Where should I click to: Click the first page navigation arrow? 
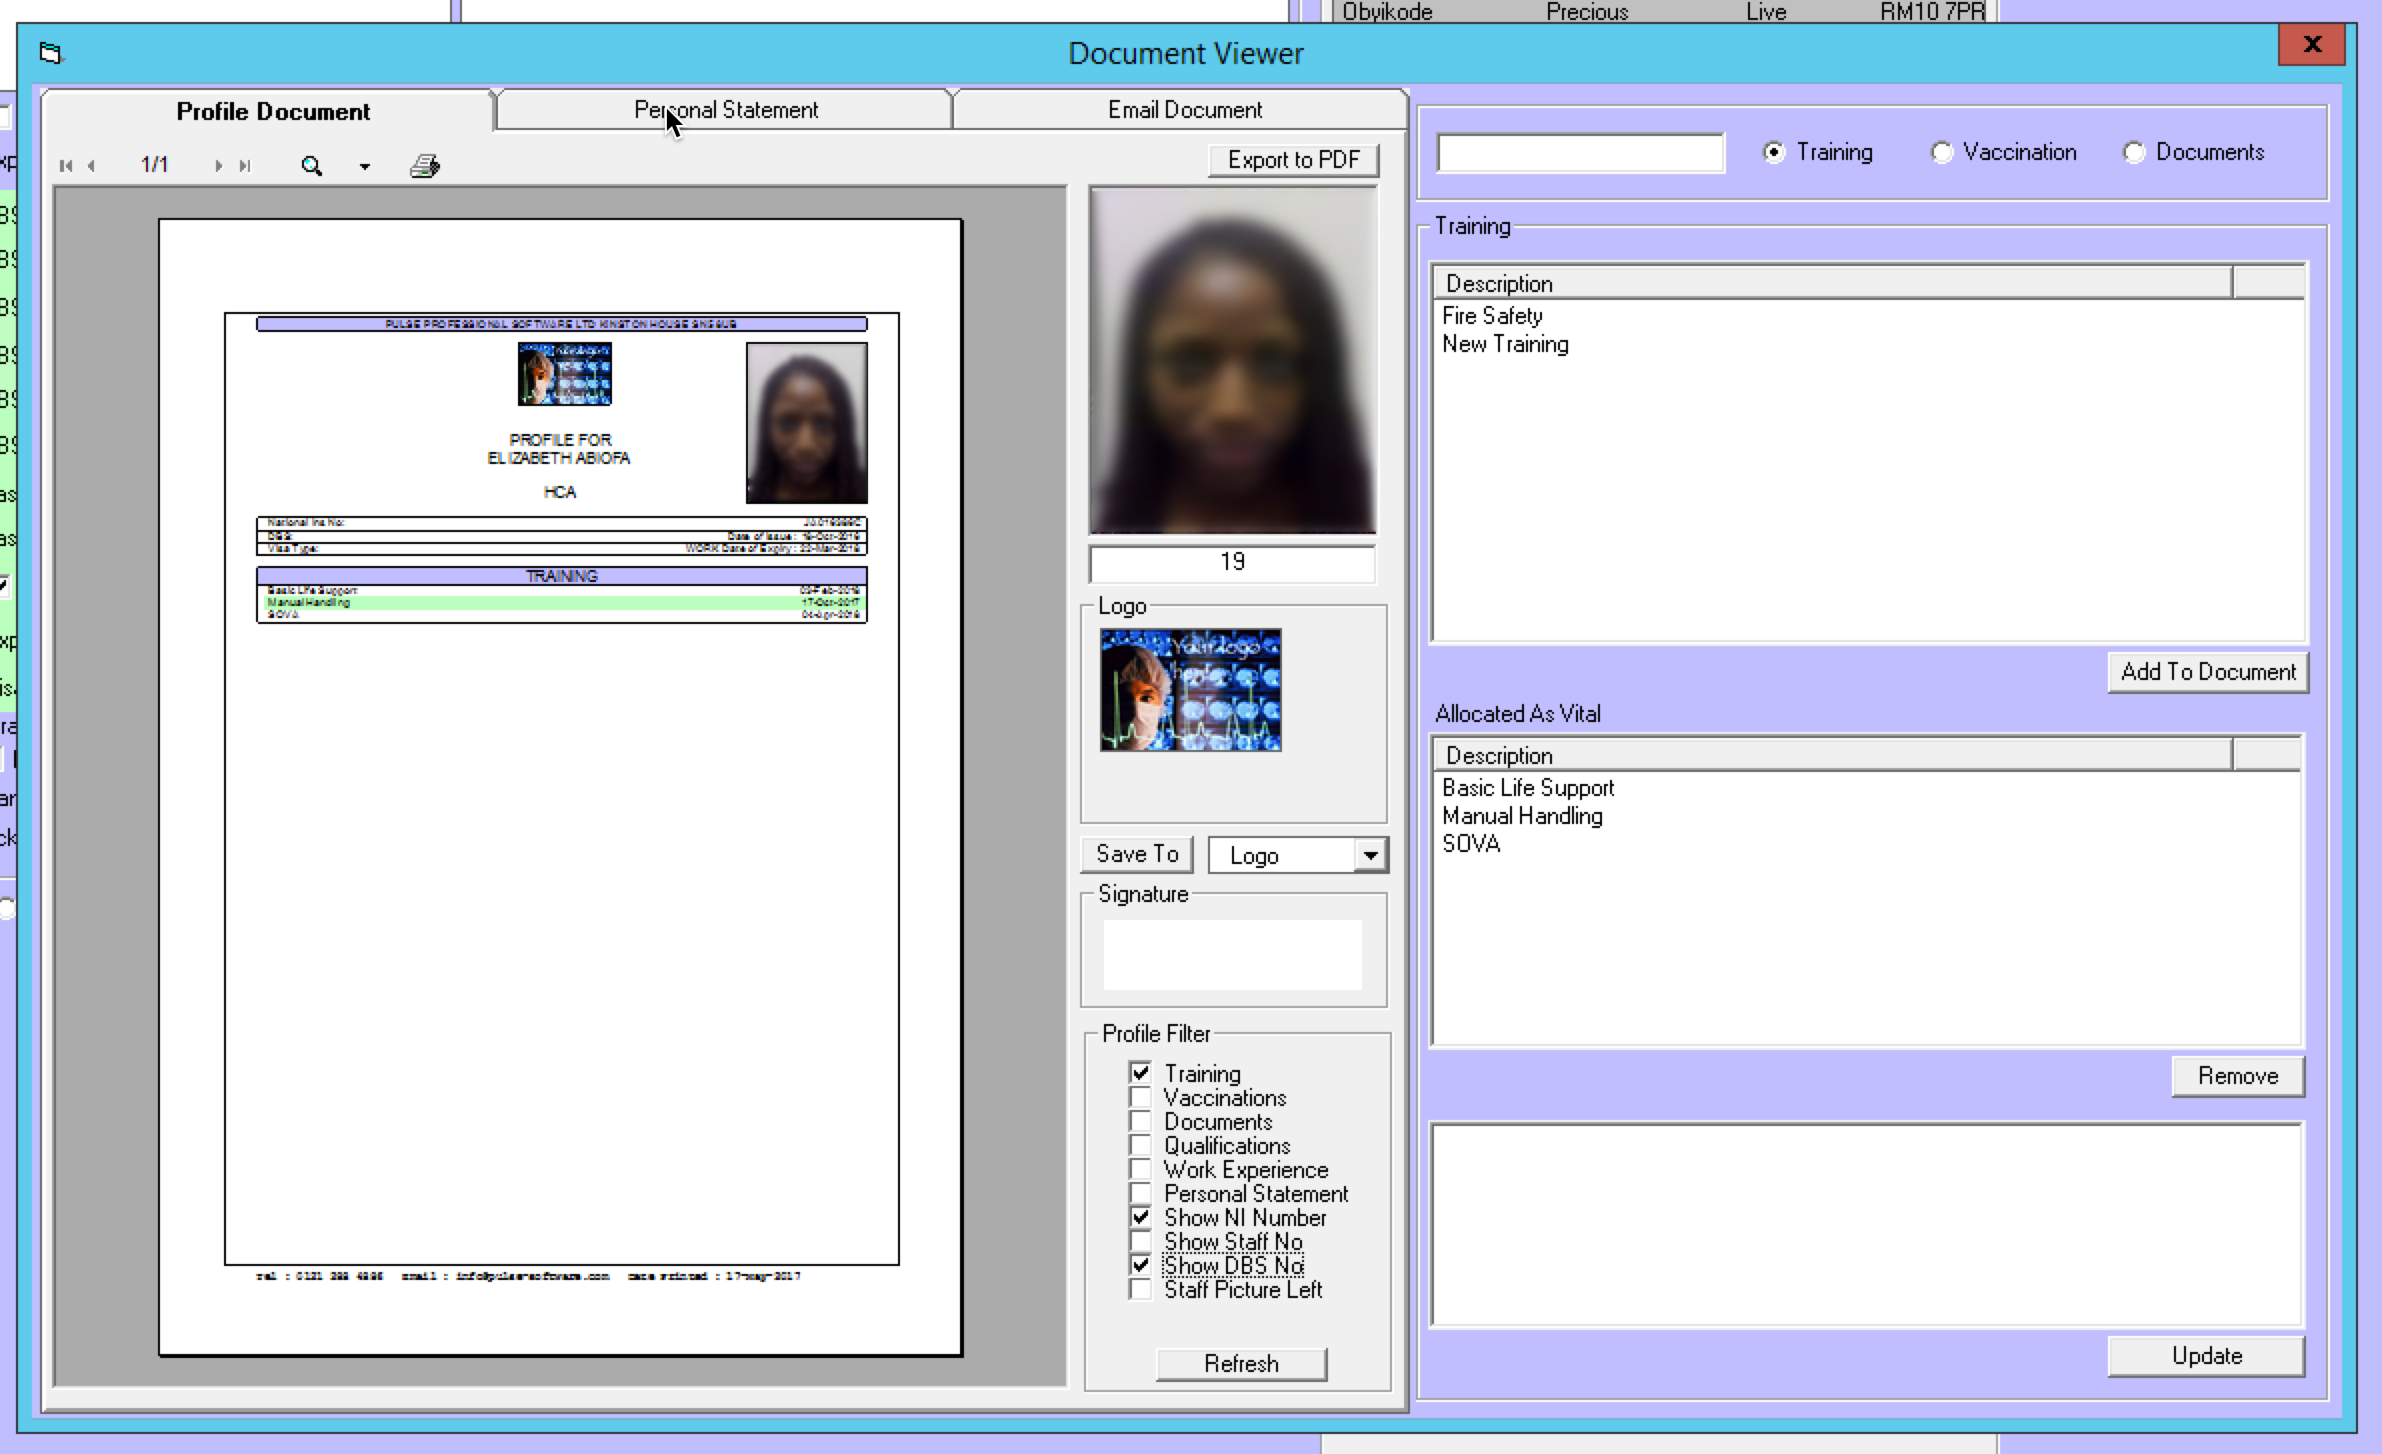click(x=65, y=166)
